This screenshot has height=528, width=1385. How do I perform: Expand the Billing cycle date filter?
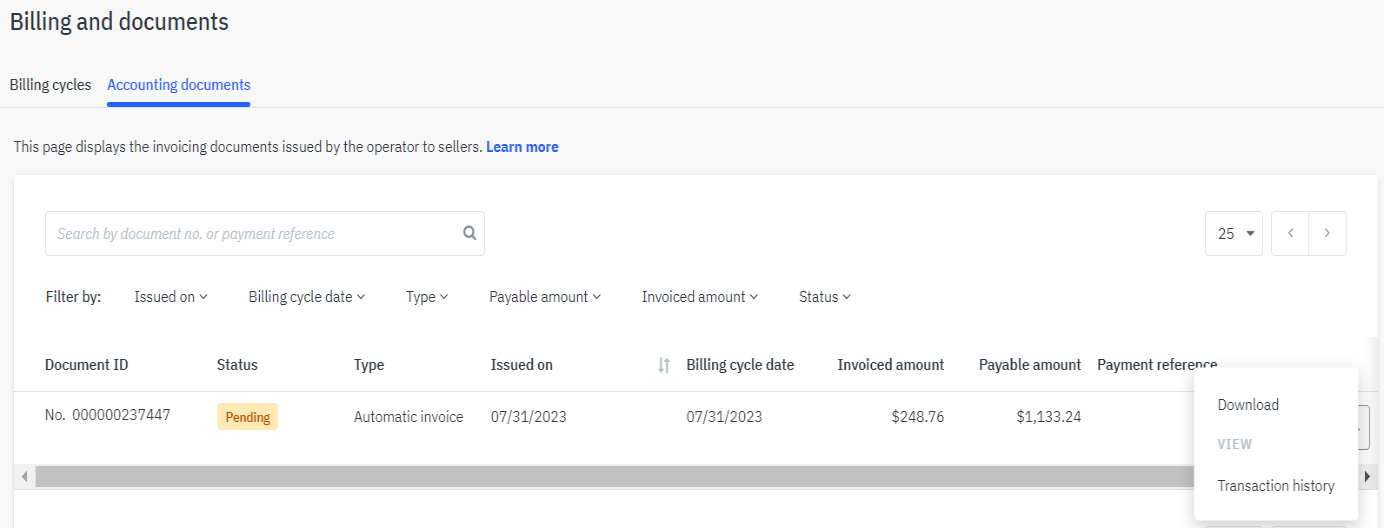307,297
